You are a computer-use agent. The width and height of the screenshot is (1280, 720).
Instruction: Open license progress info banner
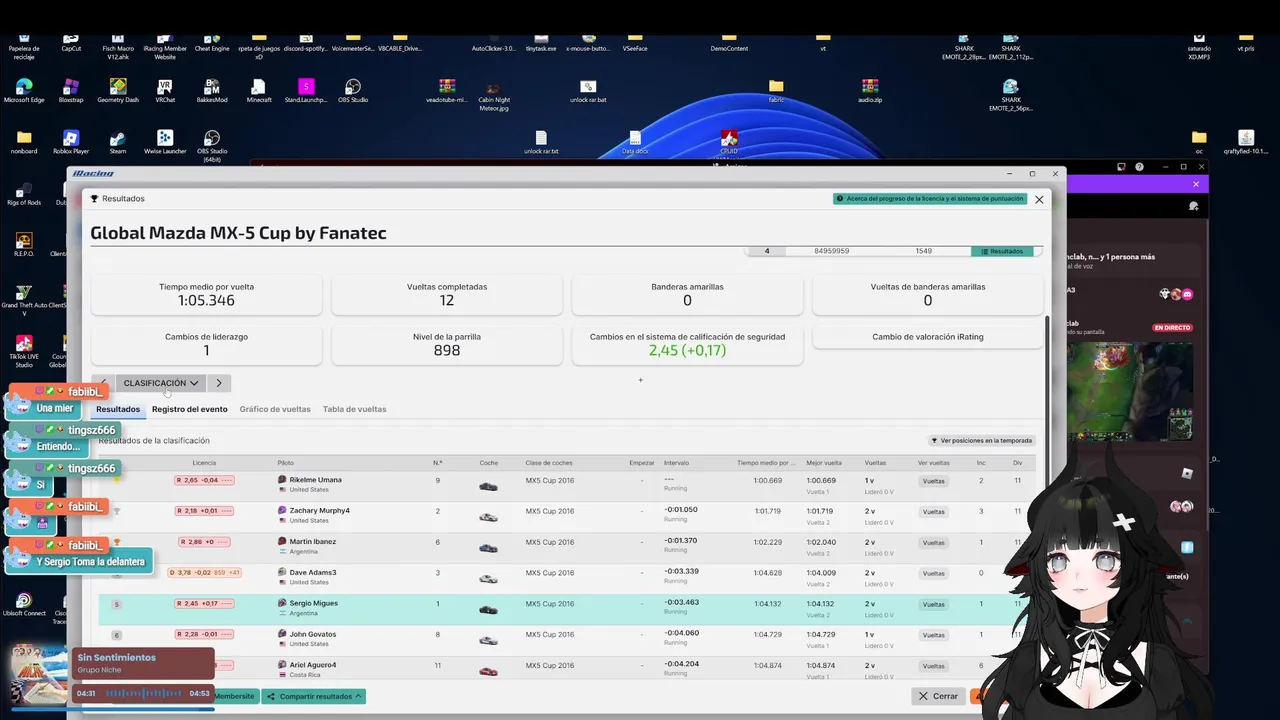click(930, 199)
